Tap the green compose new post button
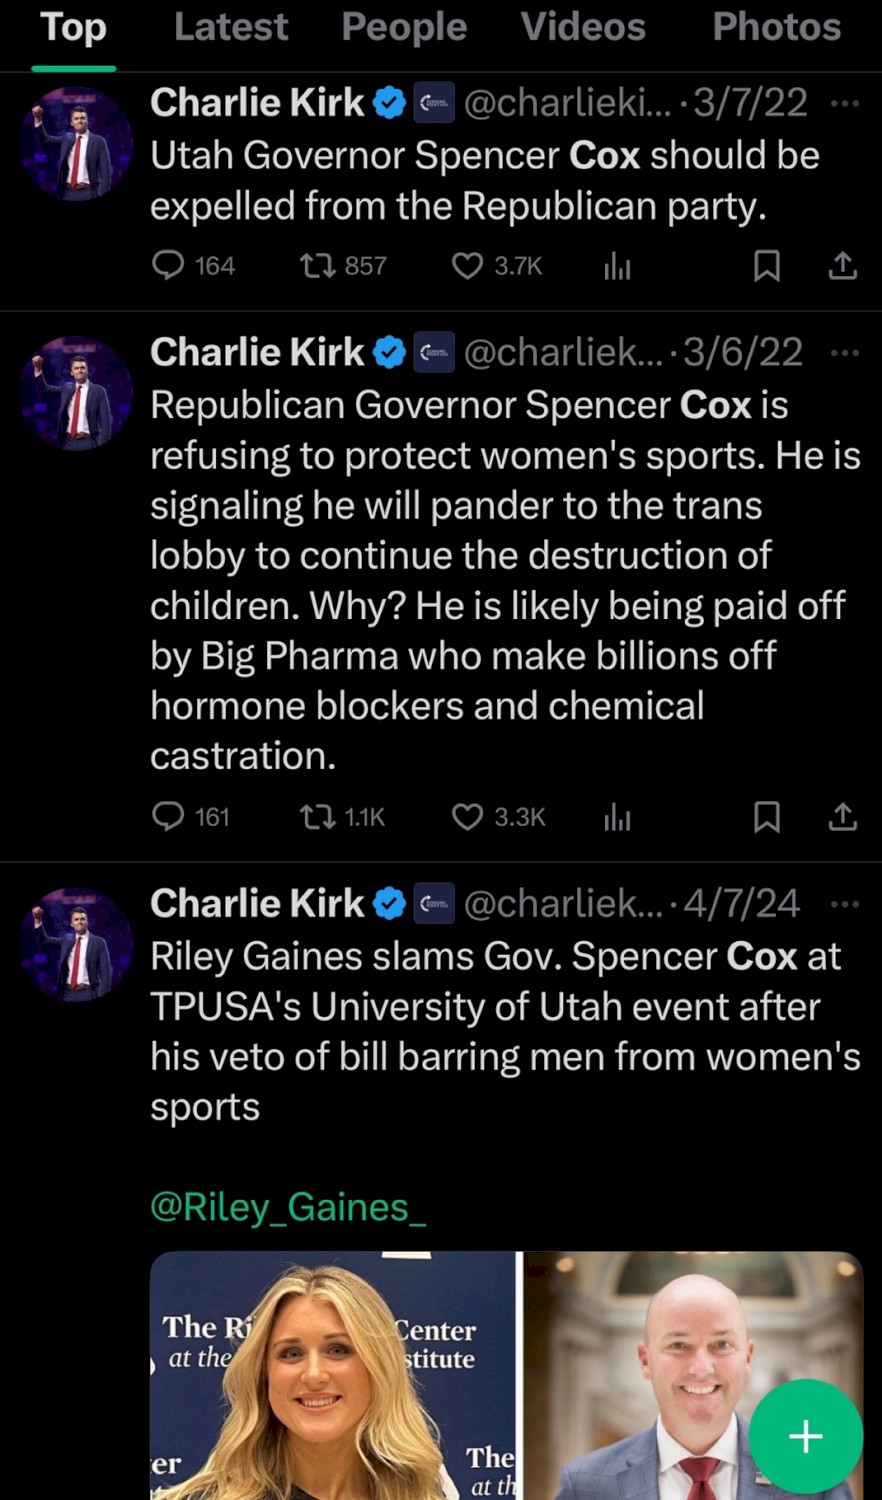 pyautogui.click(x=805, y=1437)
